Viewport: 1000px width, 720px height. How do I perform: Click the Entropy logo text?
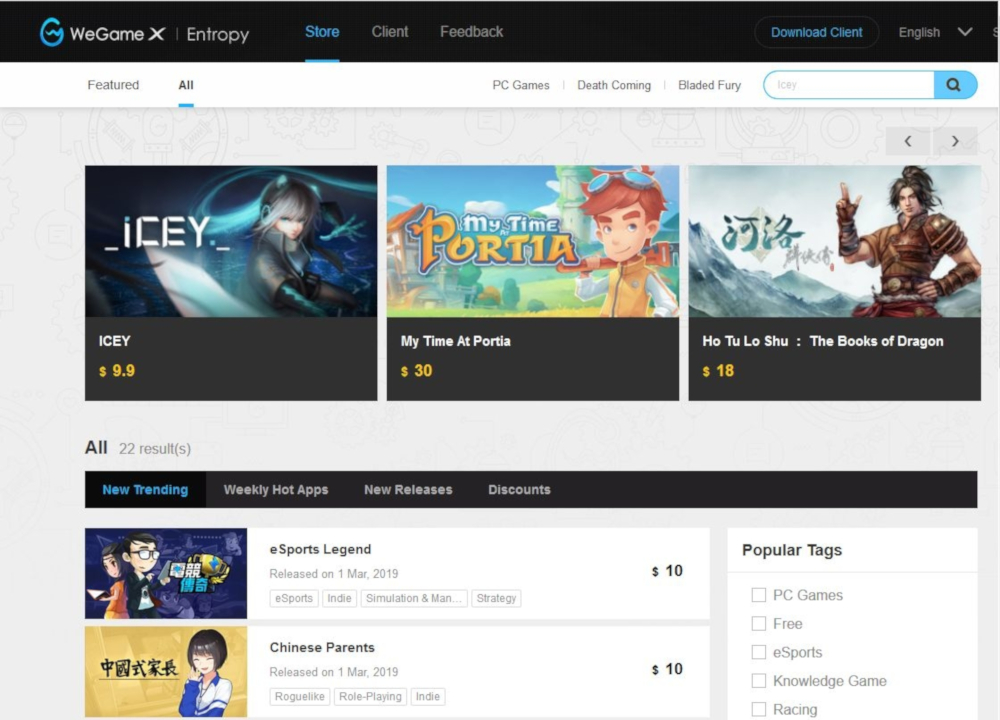pyautogui.click(x=217, y=34)
